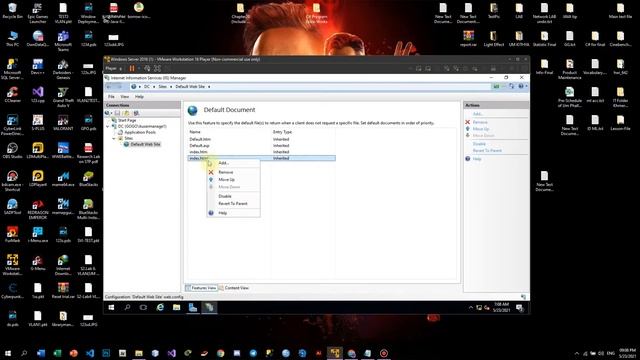Open the Help menu in IIS menu bar
The width and height of the screenshot is (640, 360).
[x=139, y=97]
